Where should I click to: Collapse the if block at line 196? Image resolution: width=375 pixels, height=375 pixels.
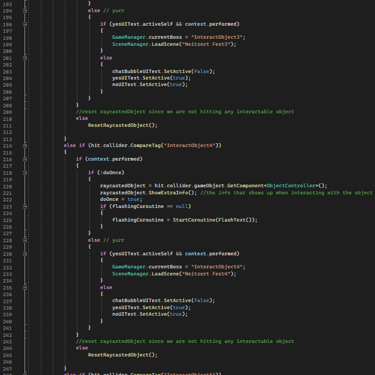[x=25, y=24]
